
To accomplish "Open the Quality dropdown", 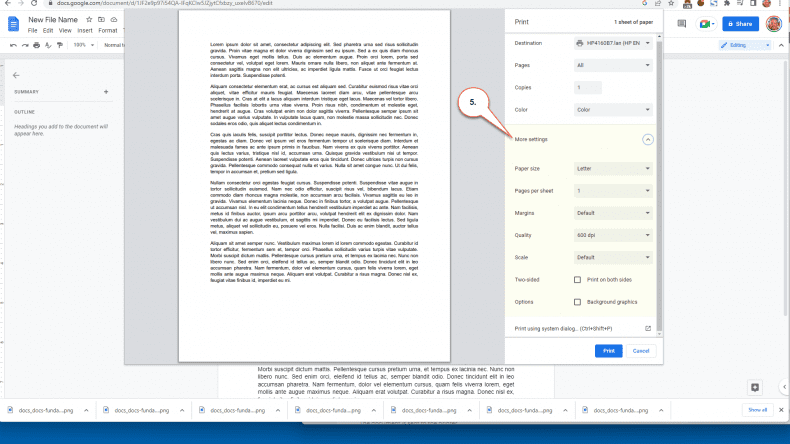I will [x=613, y=235].
